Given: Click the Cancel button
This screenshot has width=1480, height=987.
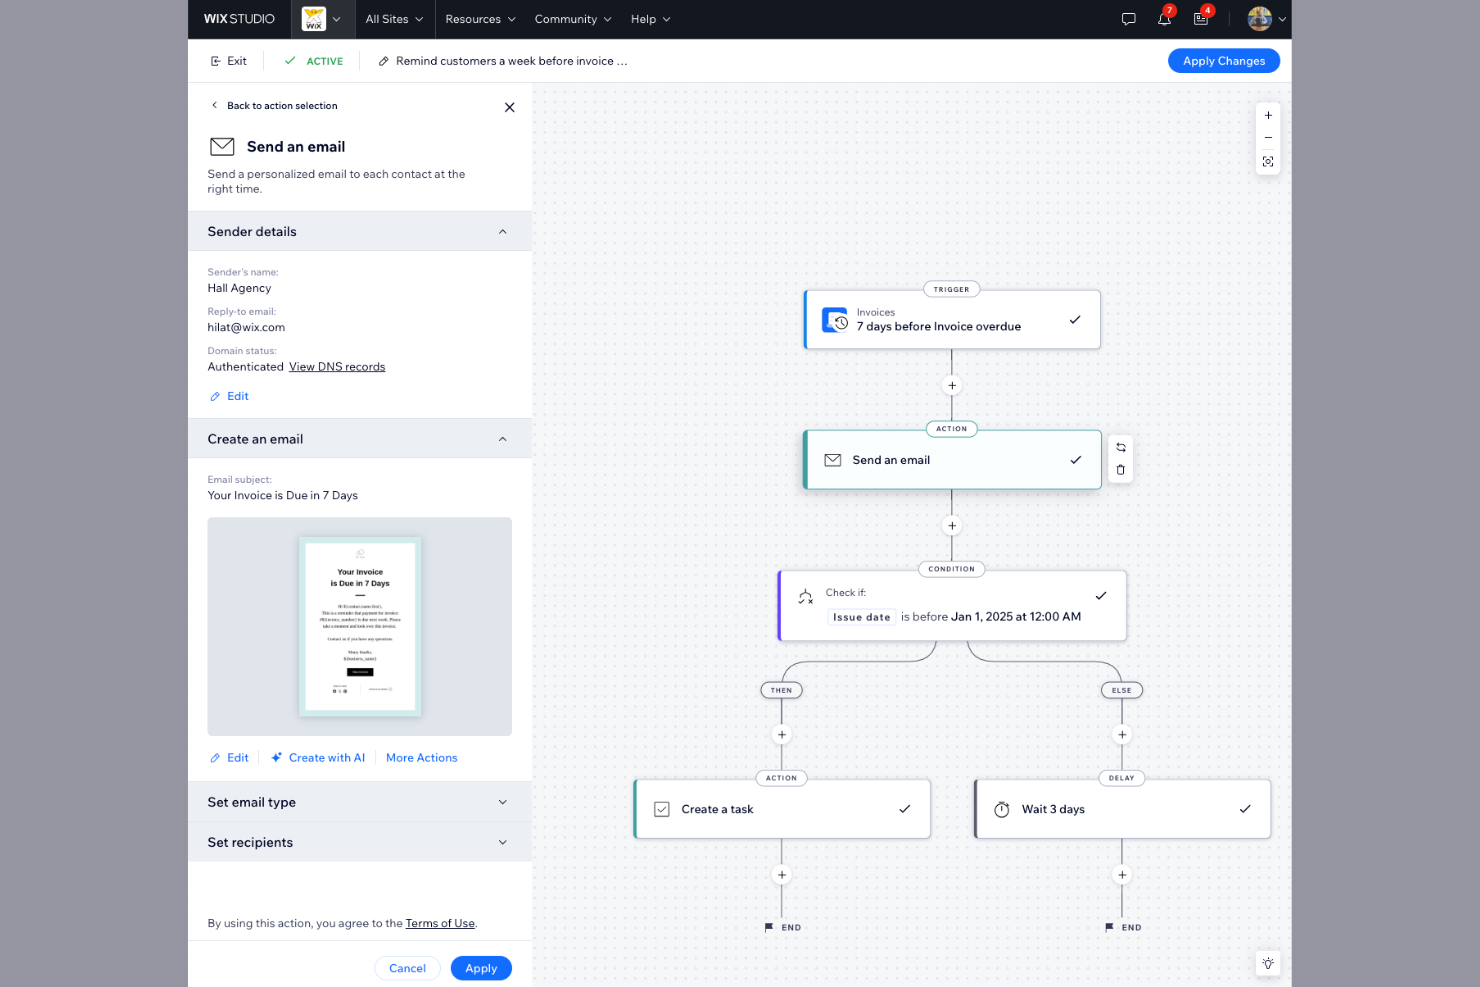Looking at the screenshot, I should [x=407, y=968].
